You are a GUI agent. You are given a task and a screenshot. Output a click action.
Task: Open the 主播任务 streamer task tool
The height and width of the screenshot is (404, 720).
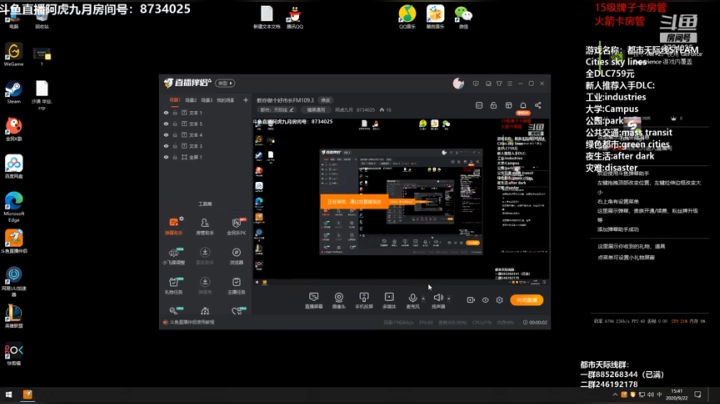236,285
